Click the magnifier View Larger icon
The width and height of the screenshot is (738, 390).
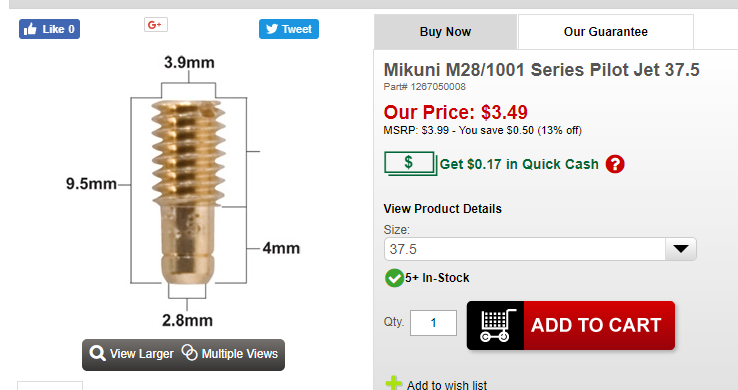tap(97, 353)
